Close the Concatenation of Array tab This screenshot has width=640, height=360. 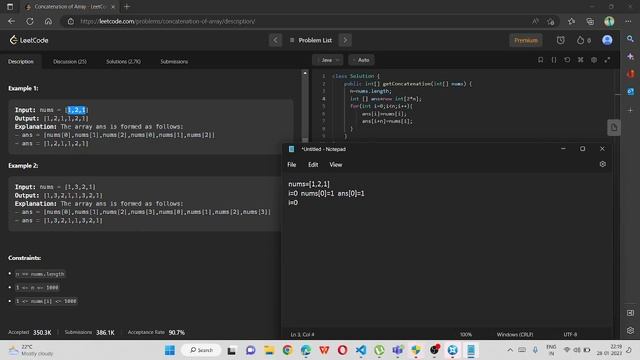click(x=113, y=7)
